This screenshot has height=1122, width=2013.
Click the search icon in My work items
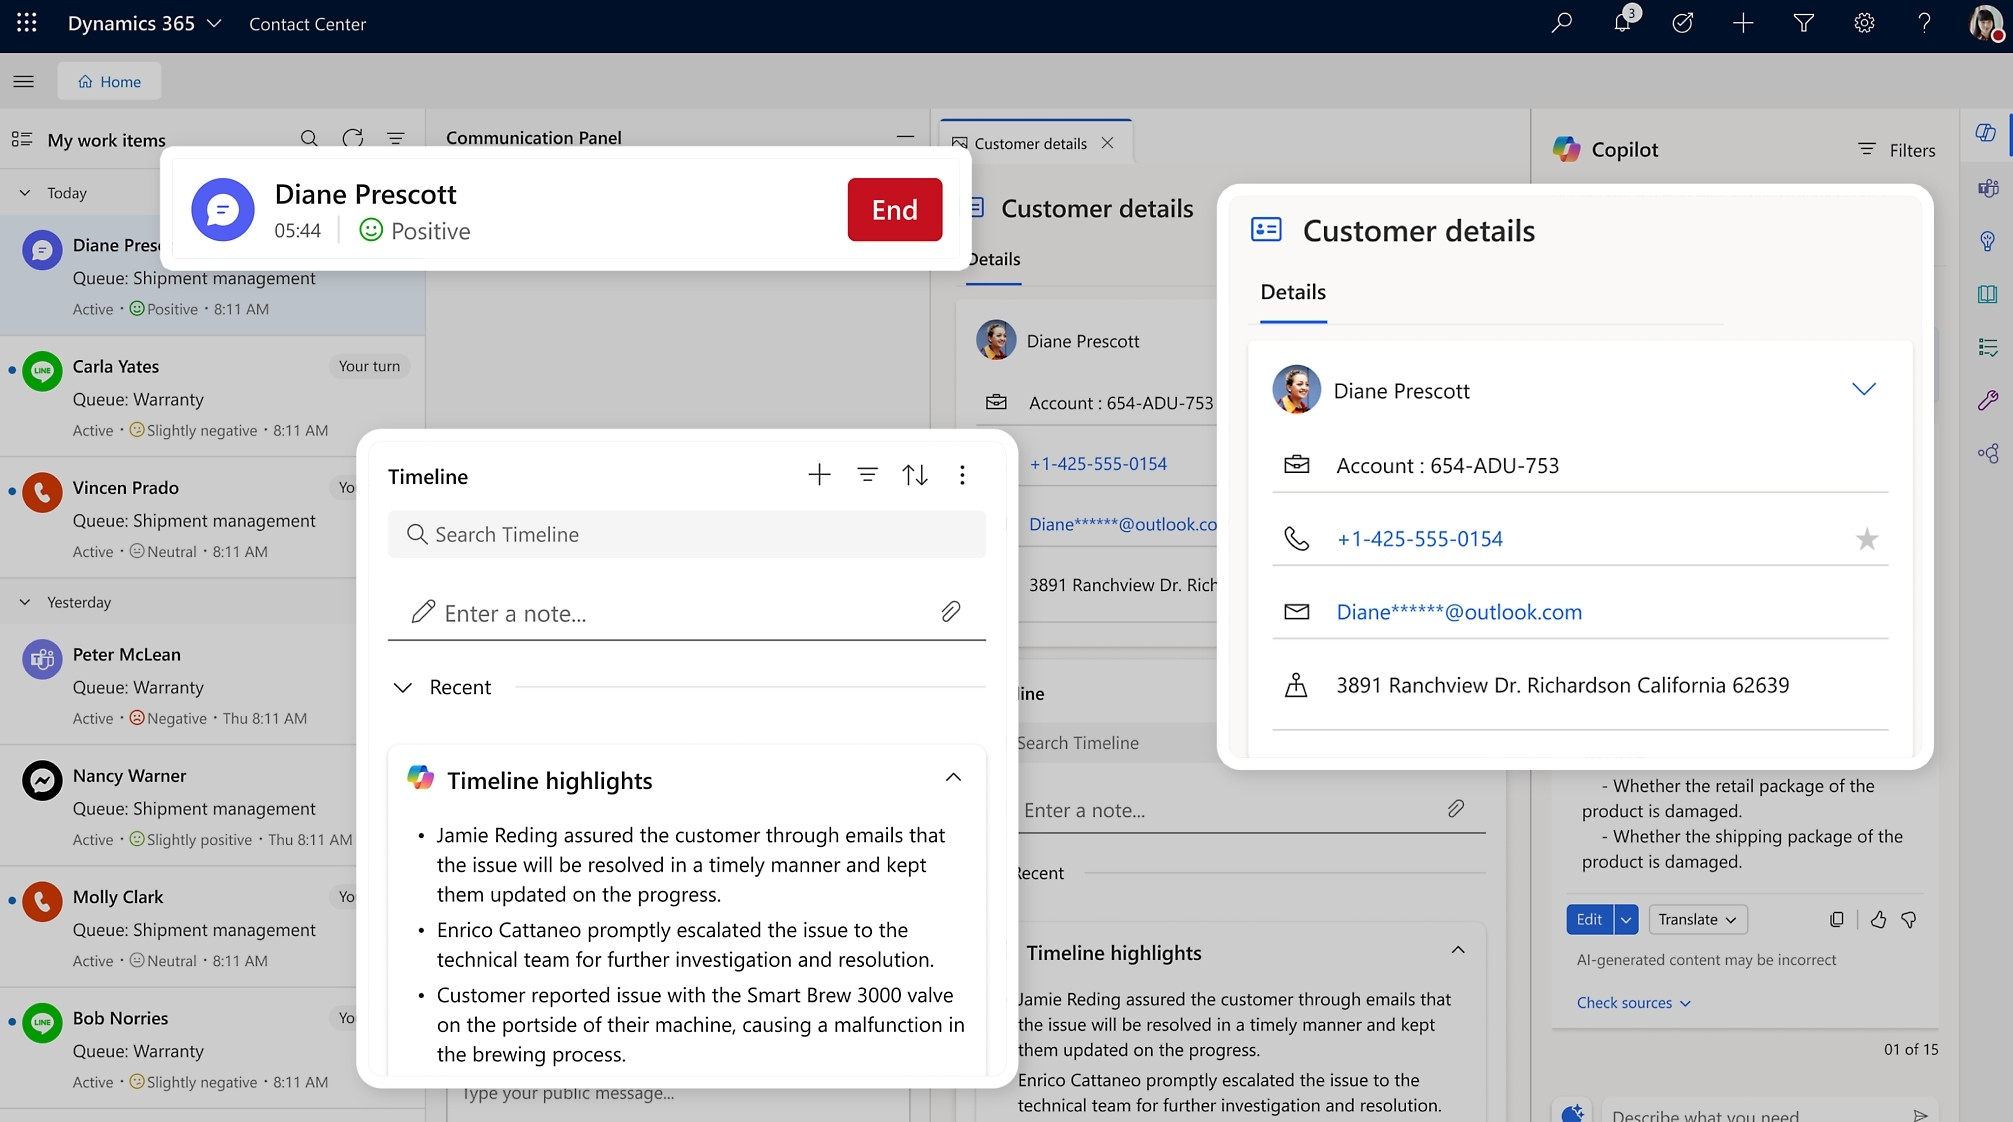(x=307, y=138)
